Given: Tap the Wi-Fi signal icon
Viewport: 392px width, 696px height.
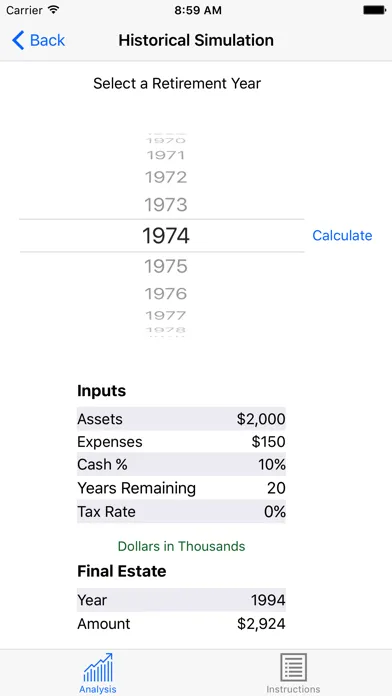Looking at the screenshot, I should 54,10.
